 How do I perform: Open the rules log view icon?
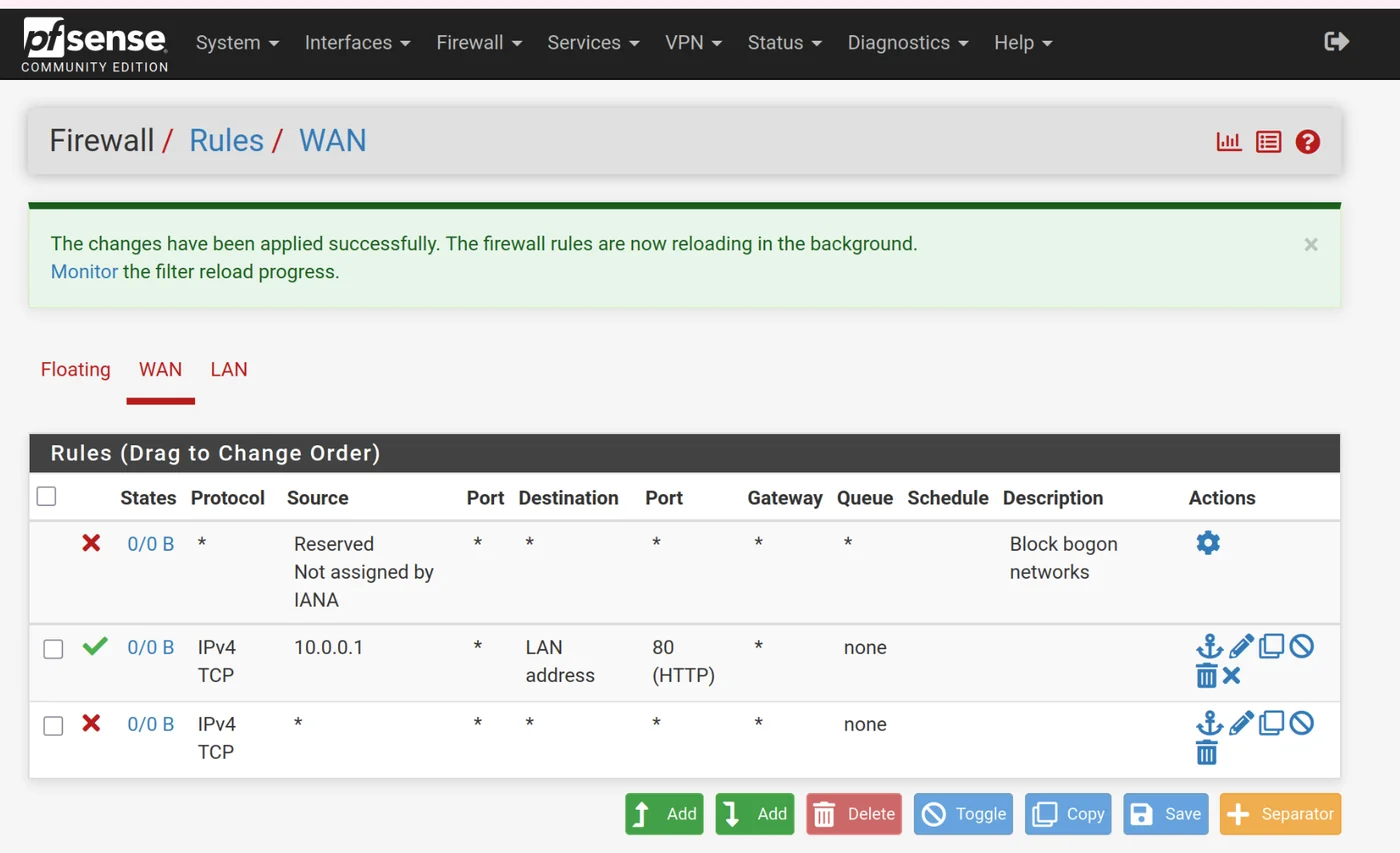point(1268,141)
